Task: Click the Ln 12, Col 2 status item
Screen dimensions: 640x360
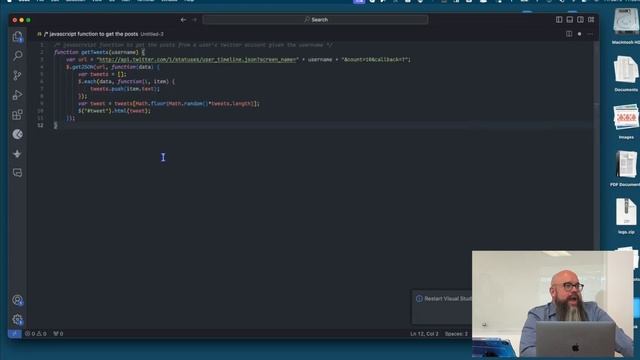Action: (424, 333)
